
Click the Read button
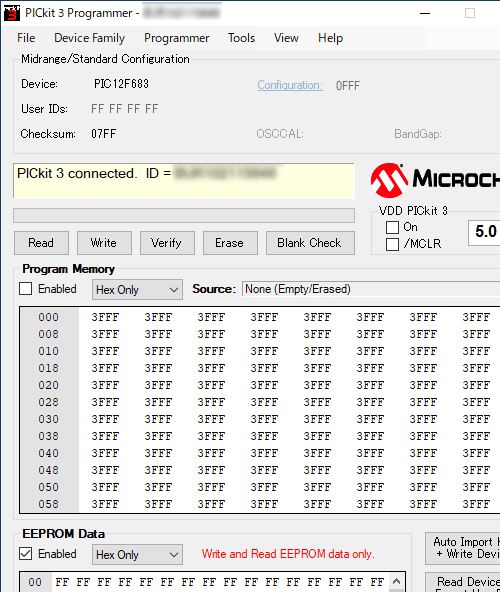pos(41,243)
